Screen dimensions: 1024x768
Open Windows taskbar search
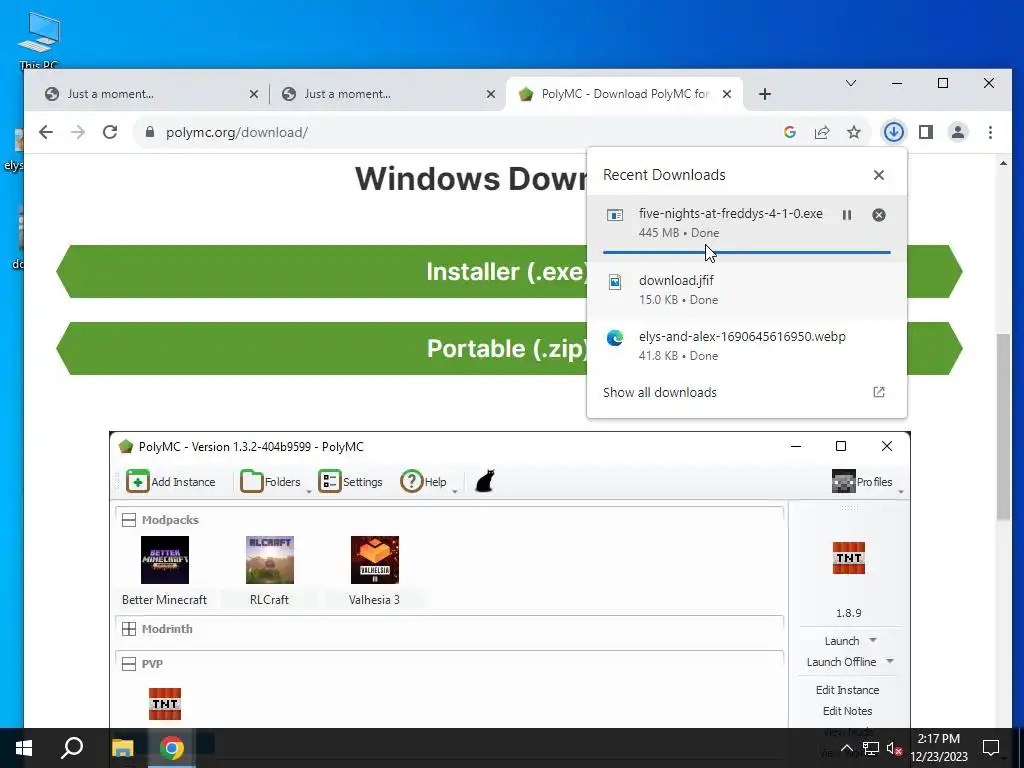[72, 748]
